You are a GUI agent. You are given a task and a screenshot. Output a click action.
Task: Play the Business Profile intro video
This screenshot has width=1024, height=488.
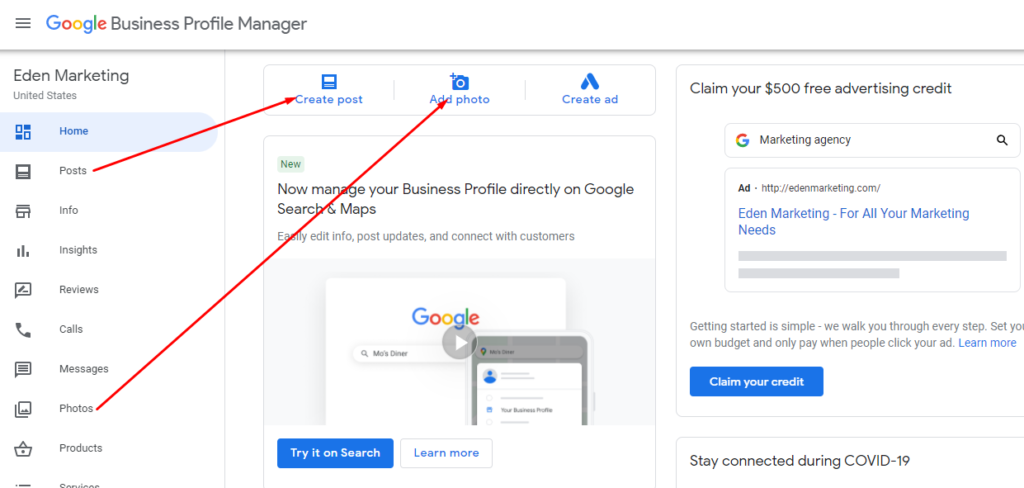(x=459, y=343)
